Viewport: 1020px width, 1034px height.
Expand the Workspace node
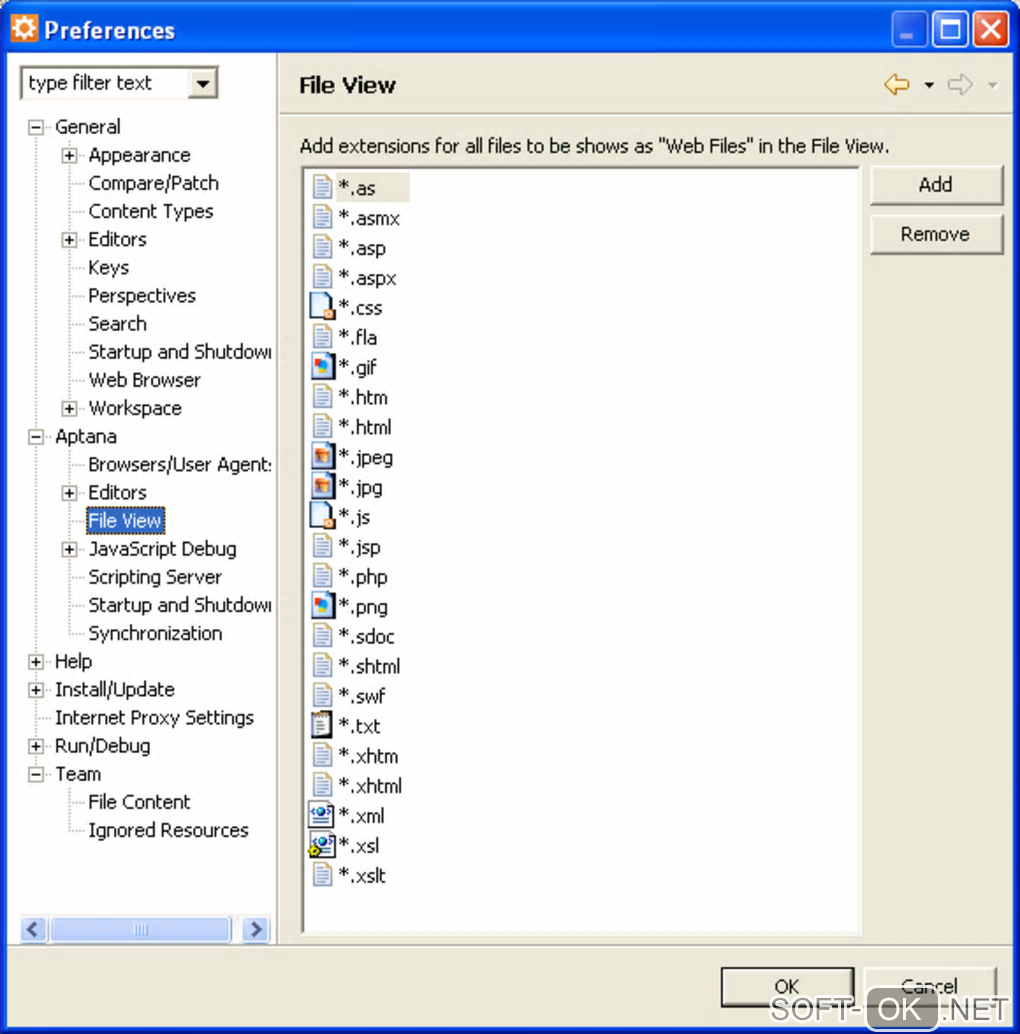click(x=69, y=408)
